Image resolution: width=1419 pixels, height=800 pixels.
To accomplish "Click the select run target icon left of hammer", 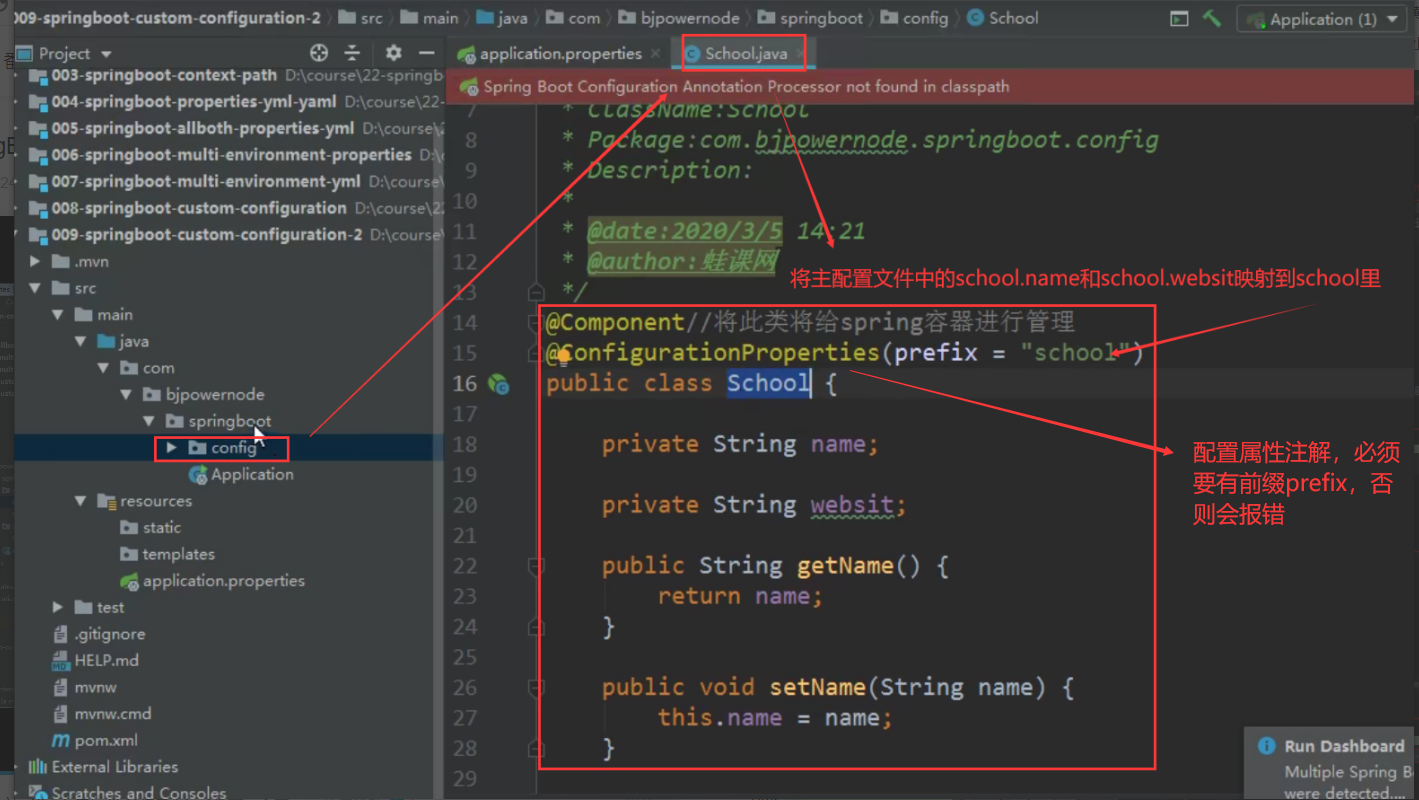I will [x=1180, y=18].
